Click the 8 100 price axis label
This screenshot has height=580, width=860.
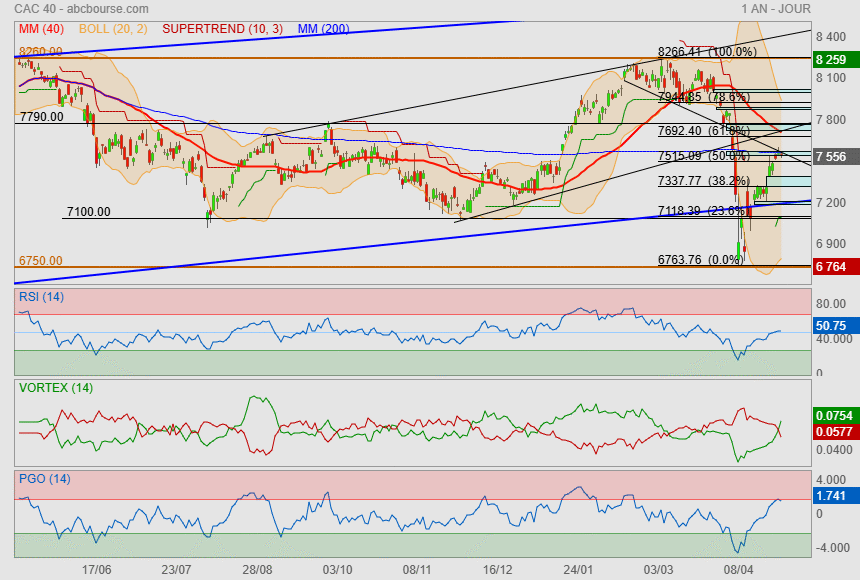[831, 78]
